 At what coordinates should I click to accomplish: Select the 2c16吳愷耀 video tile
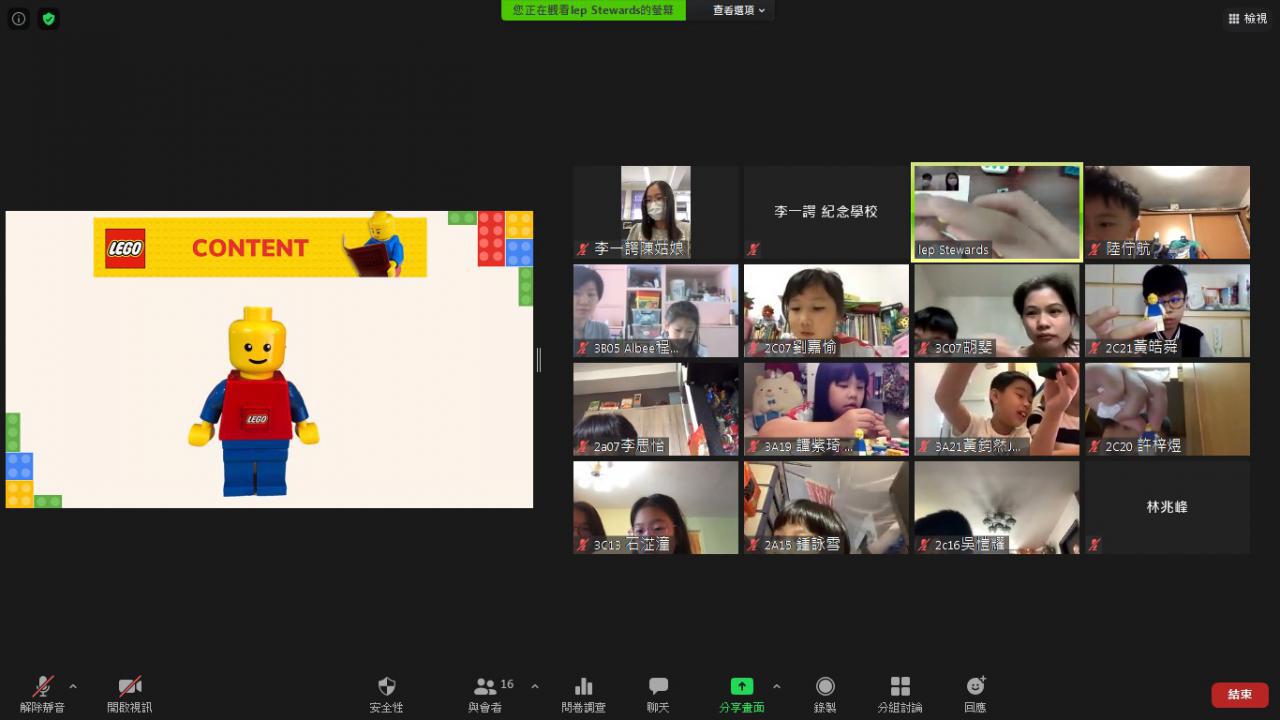tap(997, 507)
